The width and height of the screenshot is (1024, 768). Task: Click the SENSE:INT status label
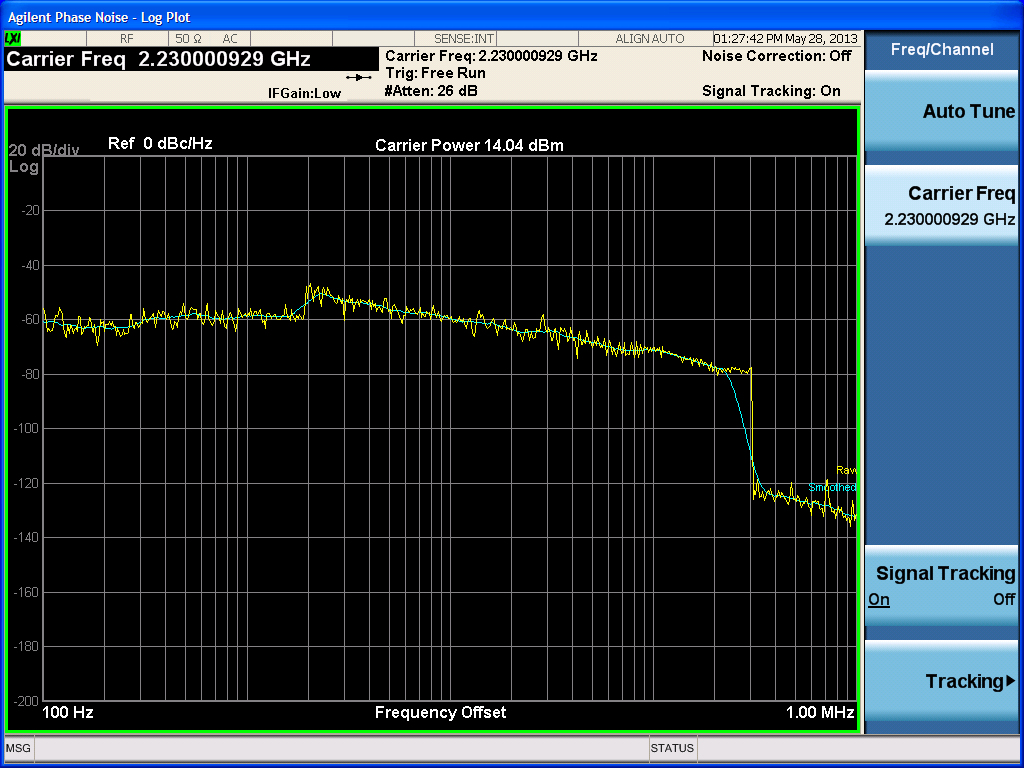tap(464, 39)
